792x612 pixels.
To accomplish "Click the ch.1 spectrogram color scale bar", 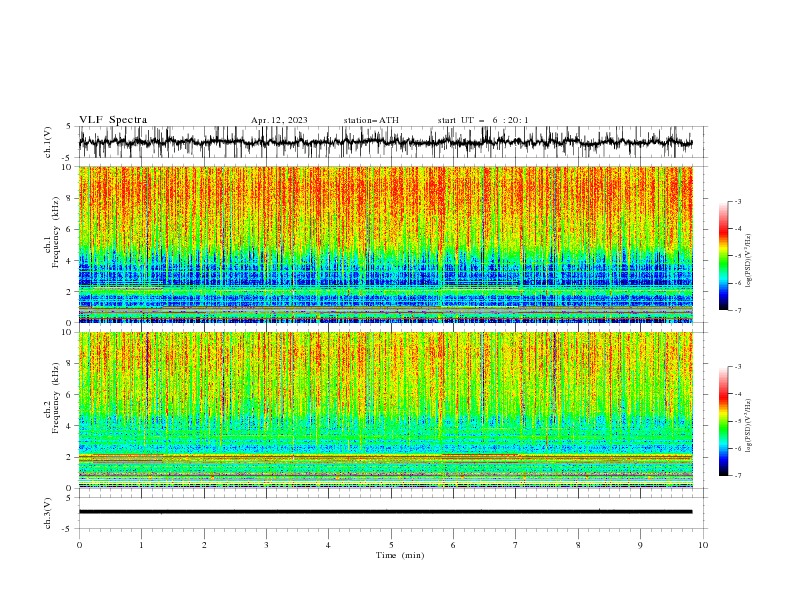I will [723, 256].
